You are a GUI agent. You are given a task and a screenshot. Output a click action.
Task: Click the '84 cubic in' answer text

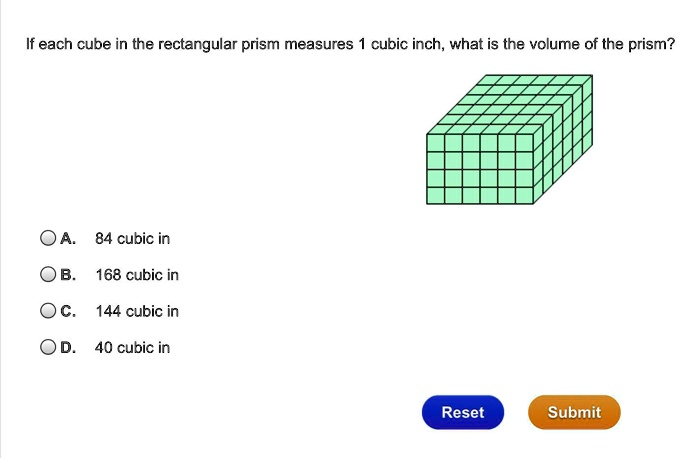pos(132,239)
